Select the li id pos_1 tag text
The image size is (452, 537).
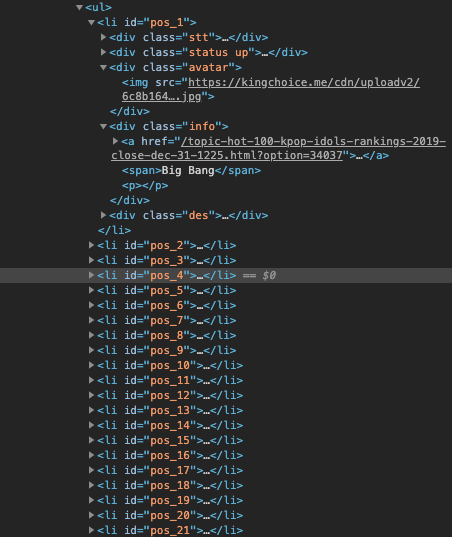tap(147, 23)
